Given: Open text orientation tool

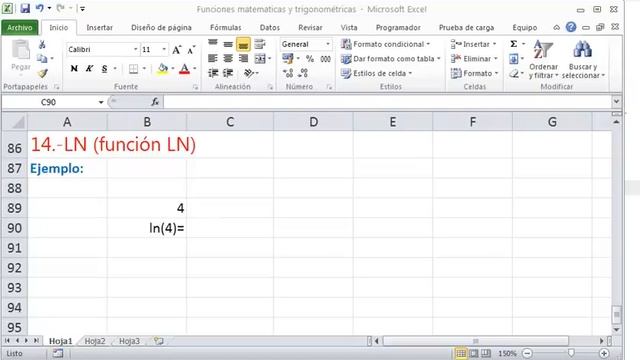Looking at the screenshot, I should (249, 73).
